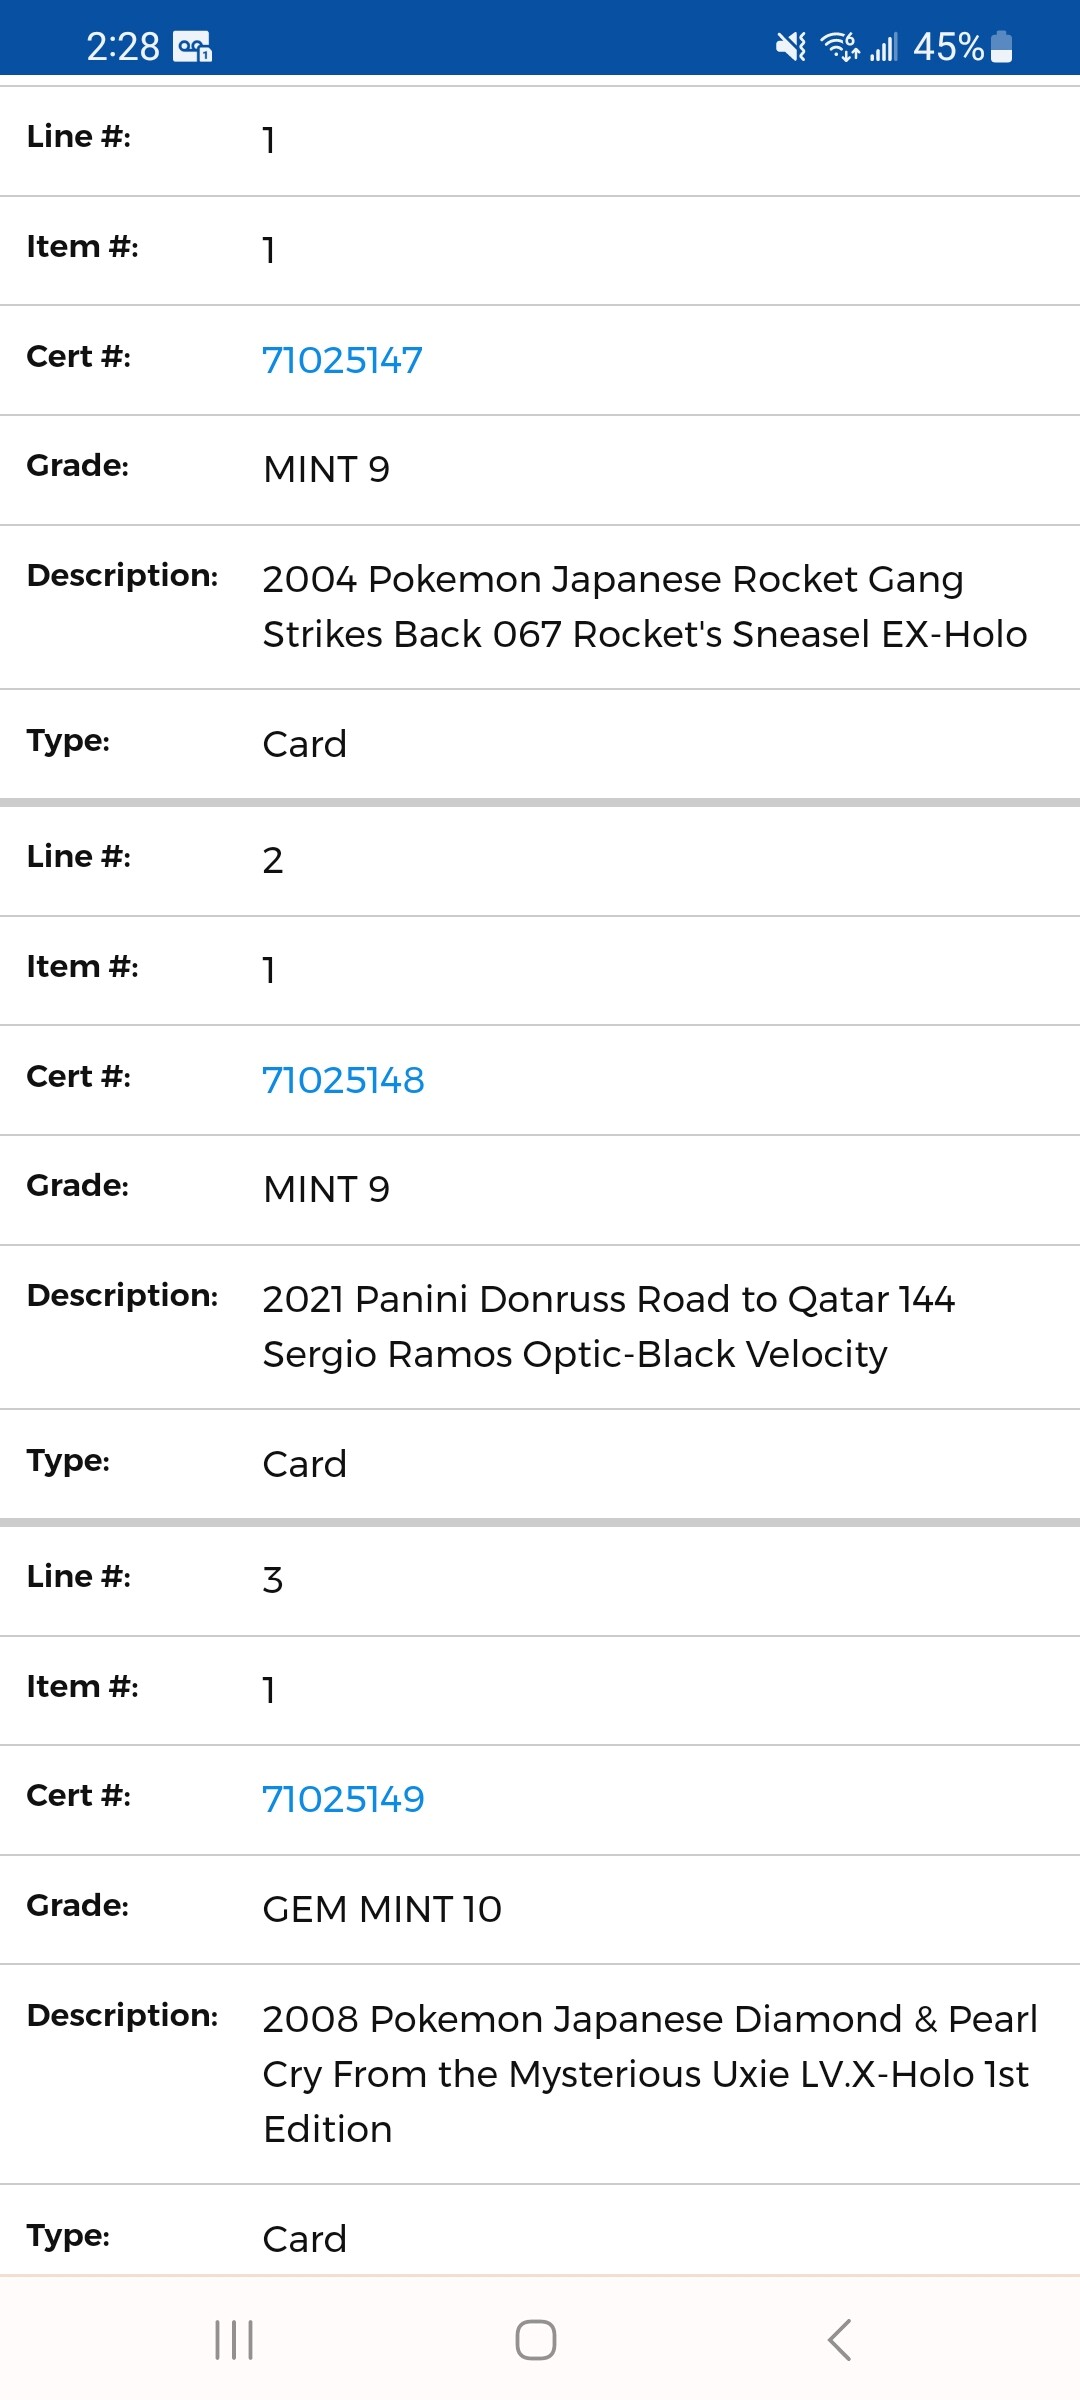Screen dimensions: 1080x2400
Task: Tap the 2:28 clock in status bar
Action: (x=122, y=46)
